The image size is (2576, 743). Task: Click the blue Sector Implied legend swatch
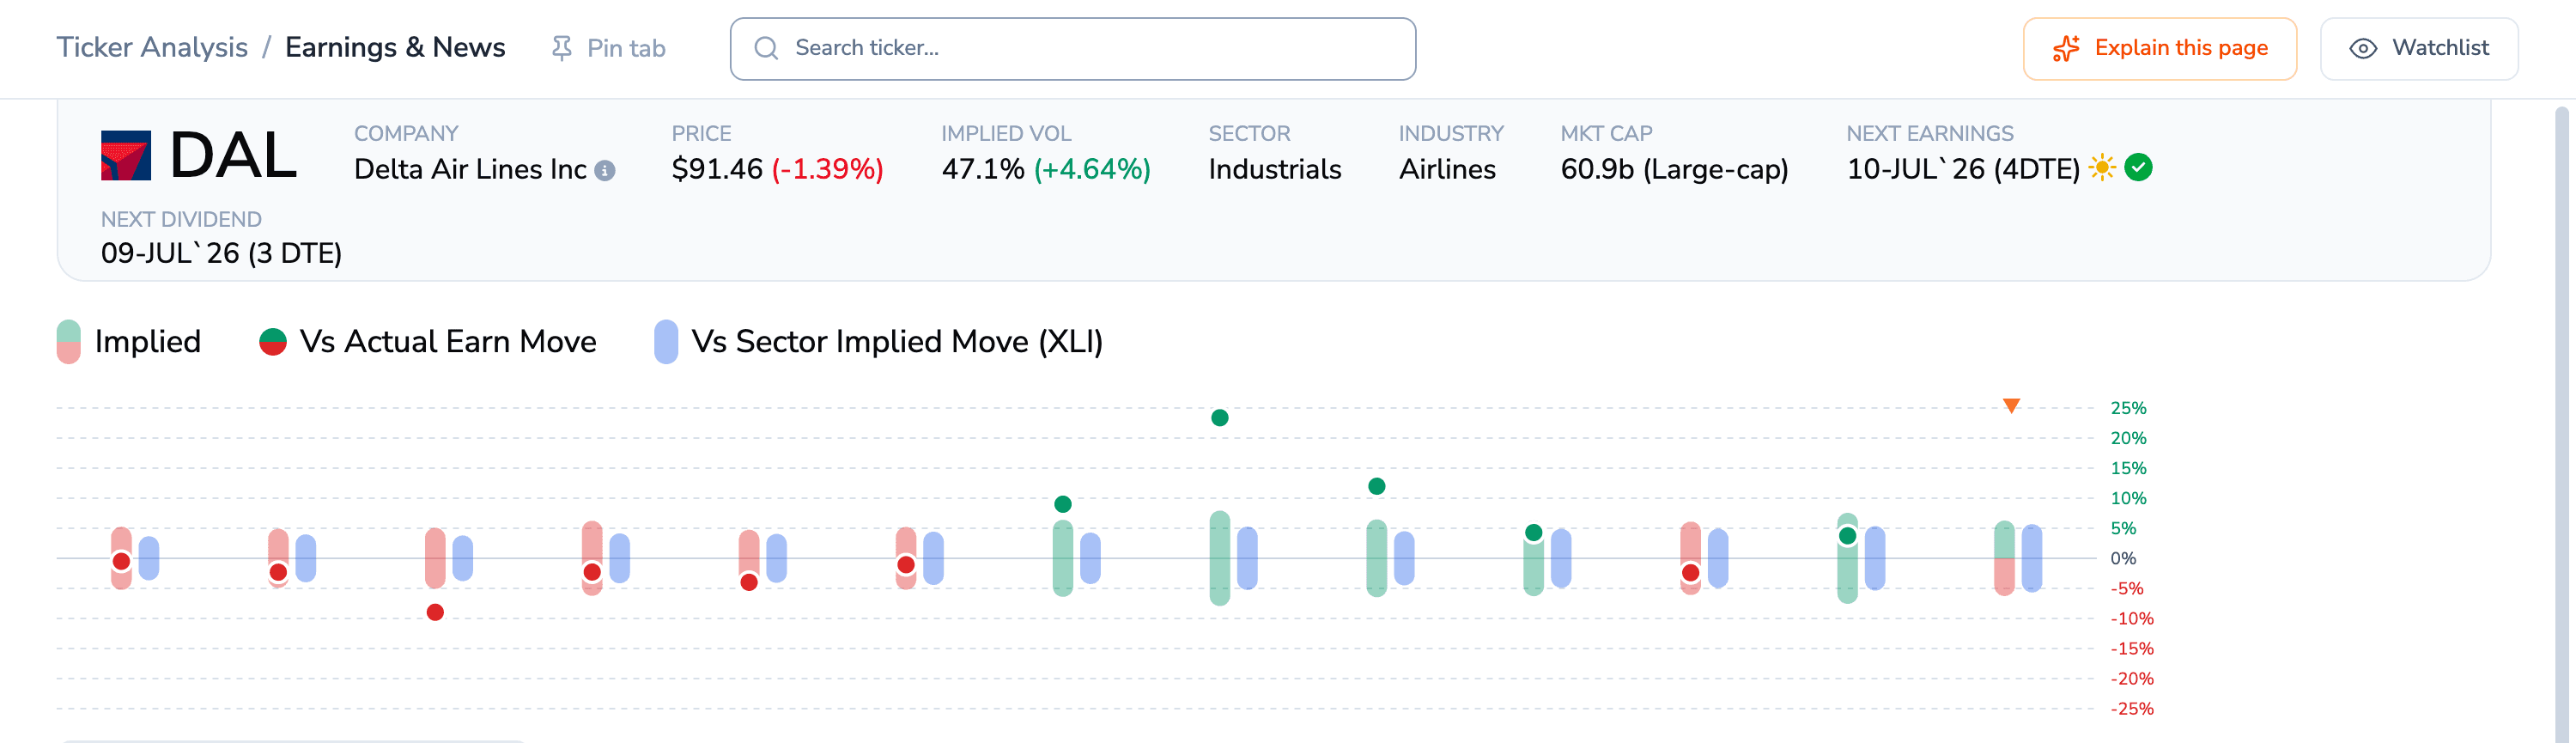coord(666,342)
